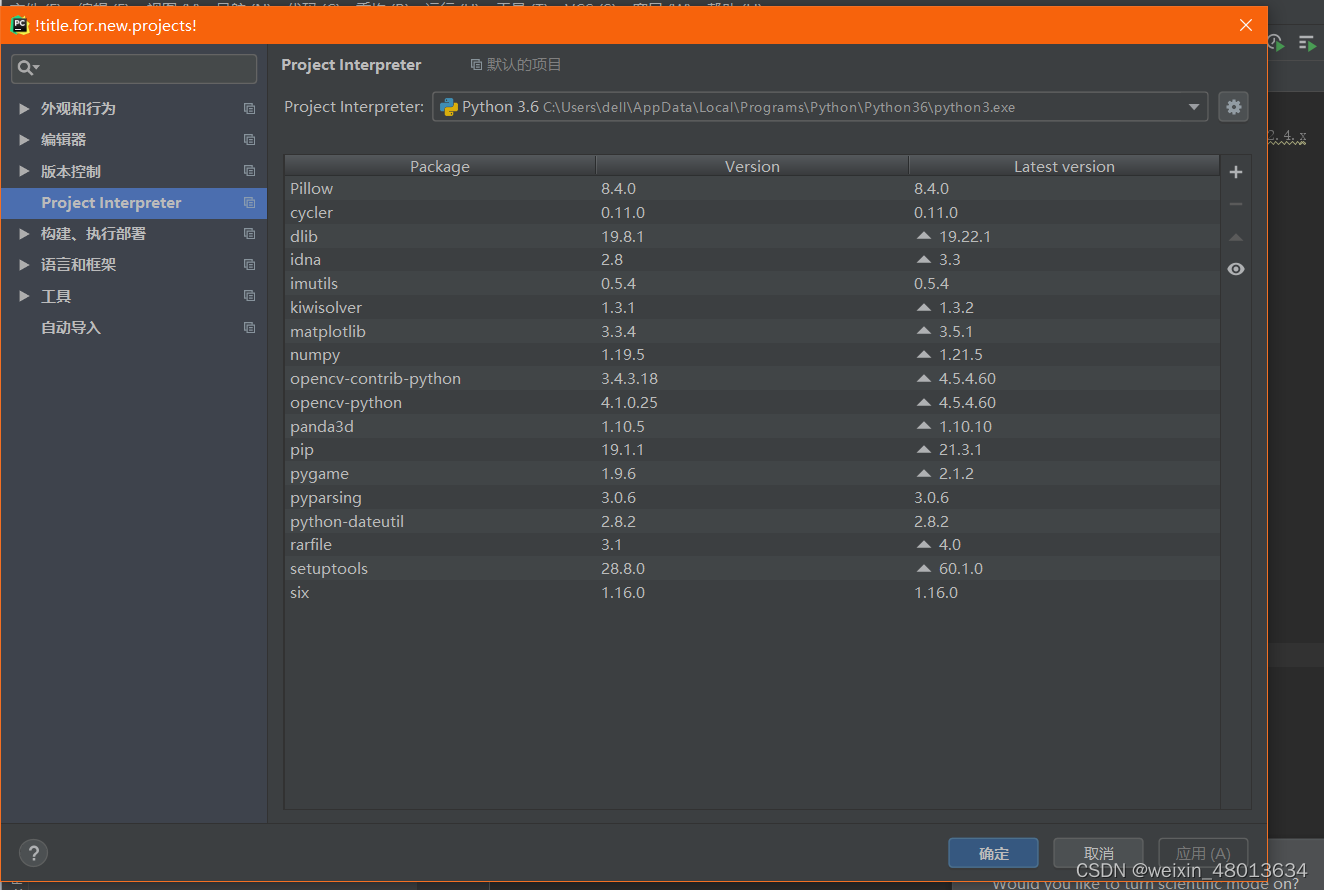
Task: Close the settings dialog with X
Action: pyautogui.click(x=1245, y=25)
